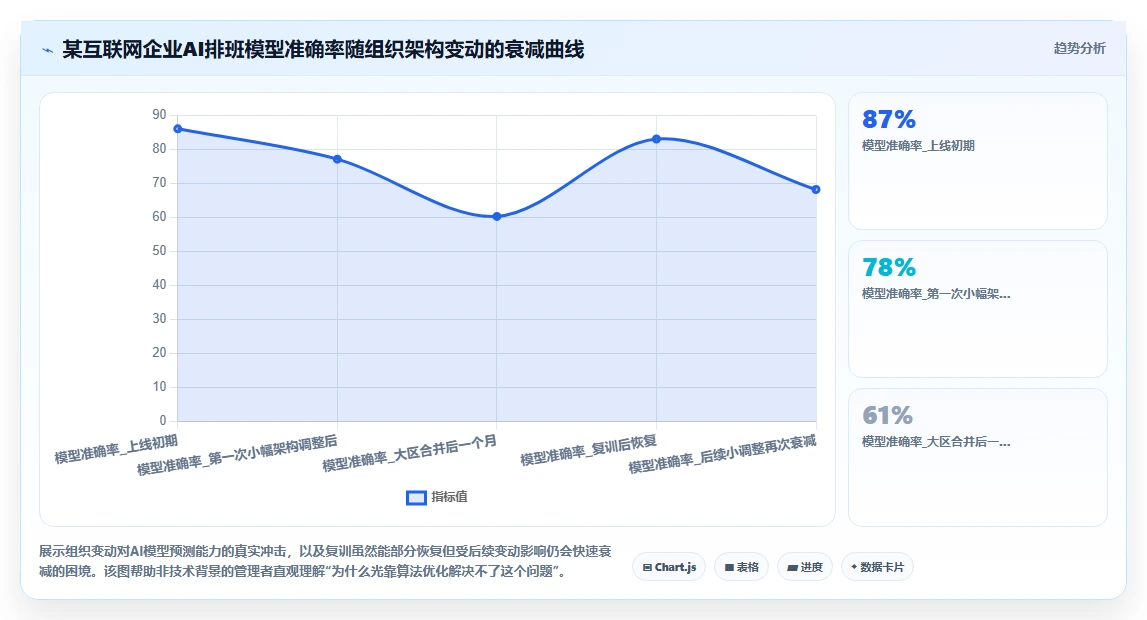Click y-axis value 0
This screenshot has width=1147, height=620.
[x=163, y=420]
